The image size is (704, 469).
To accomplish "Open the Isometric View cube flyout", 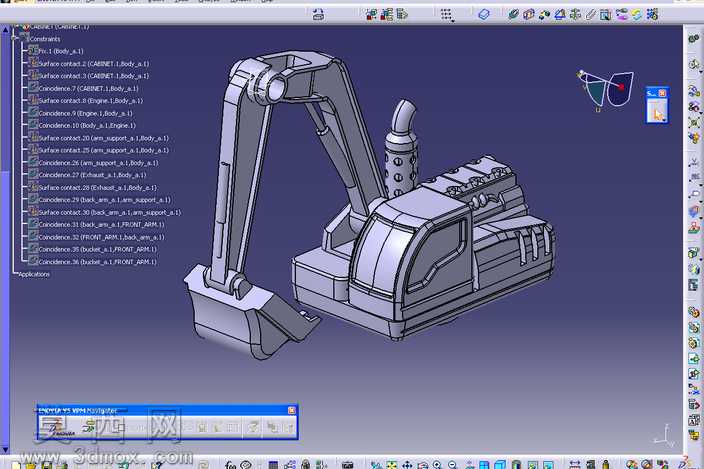I will [500, 465].
